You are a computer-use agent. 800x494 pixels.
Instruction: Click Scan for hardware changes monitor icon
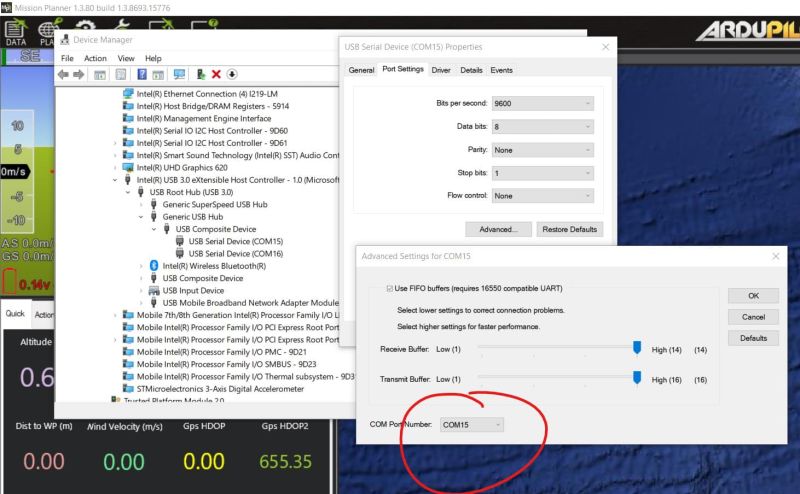tap(179, 75)
